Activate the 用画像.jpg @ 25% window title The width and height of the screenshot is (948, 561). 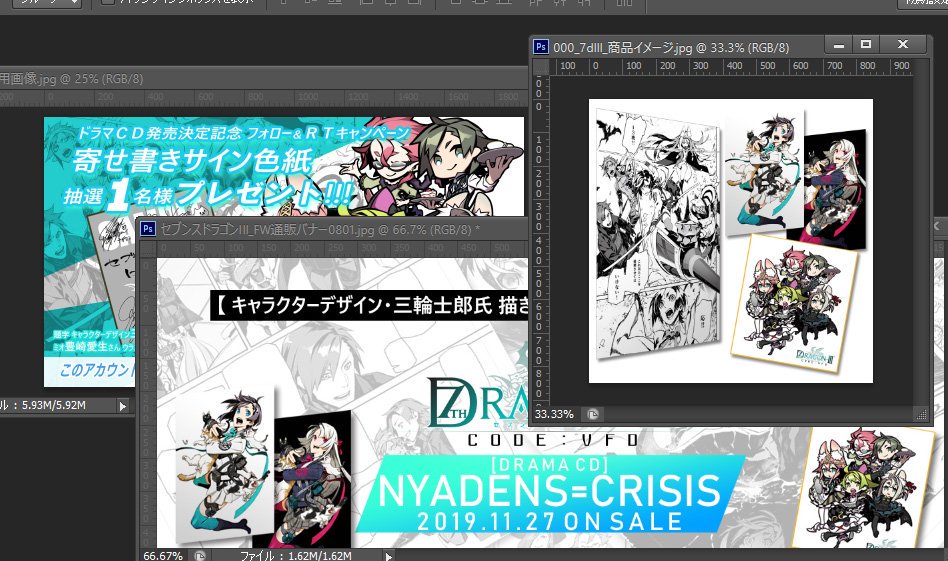click(71, 79)
